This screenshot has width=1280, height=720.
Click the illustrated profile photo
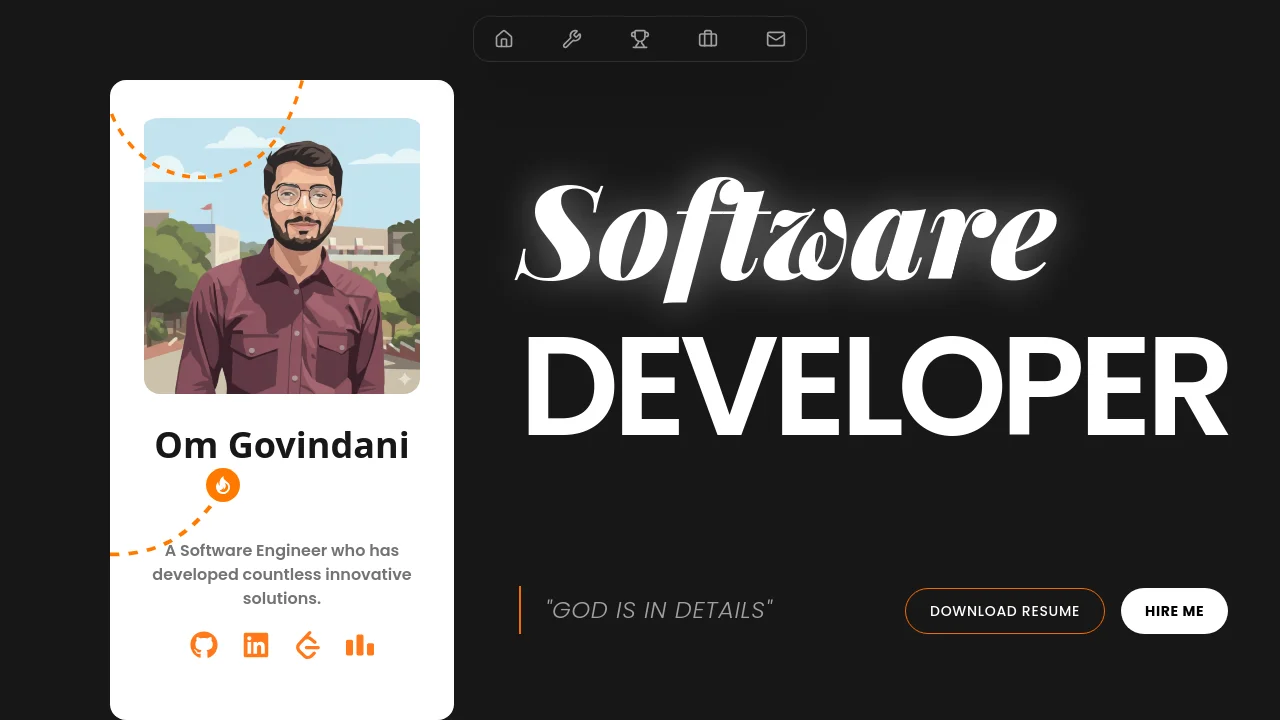(282, 256)
